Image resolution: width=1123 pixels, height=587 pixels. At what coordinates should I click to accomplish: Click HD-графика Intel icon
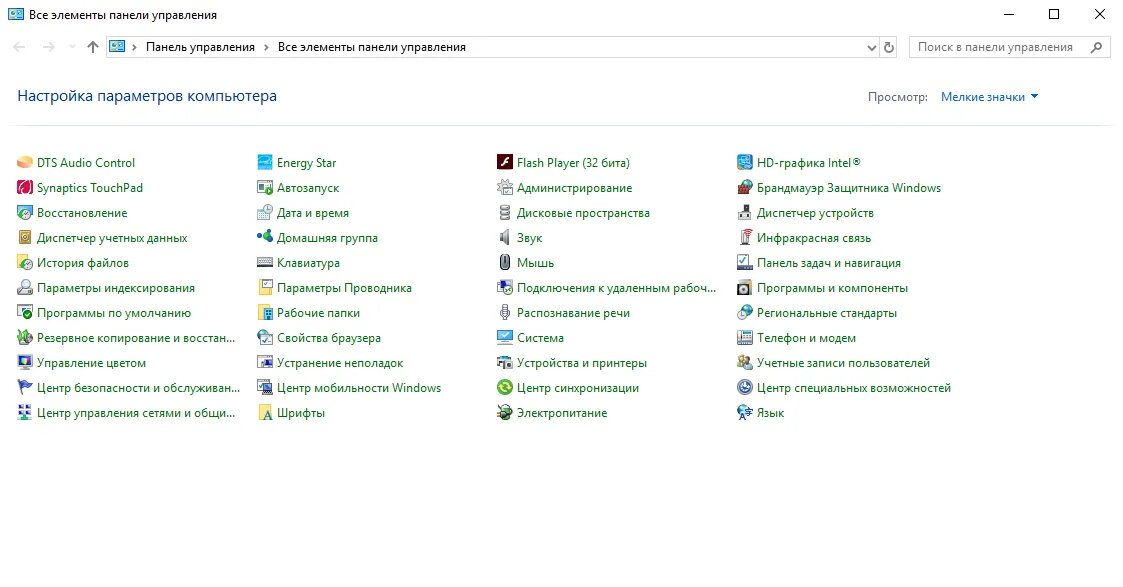pos(745,162)
